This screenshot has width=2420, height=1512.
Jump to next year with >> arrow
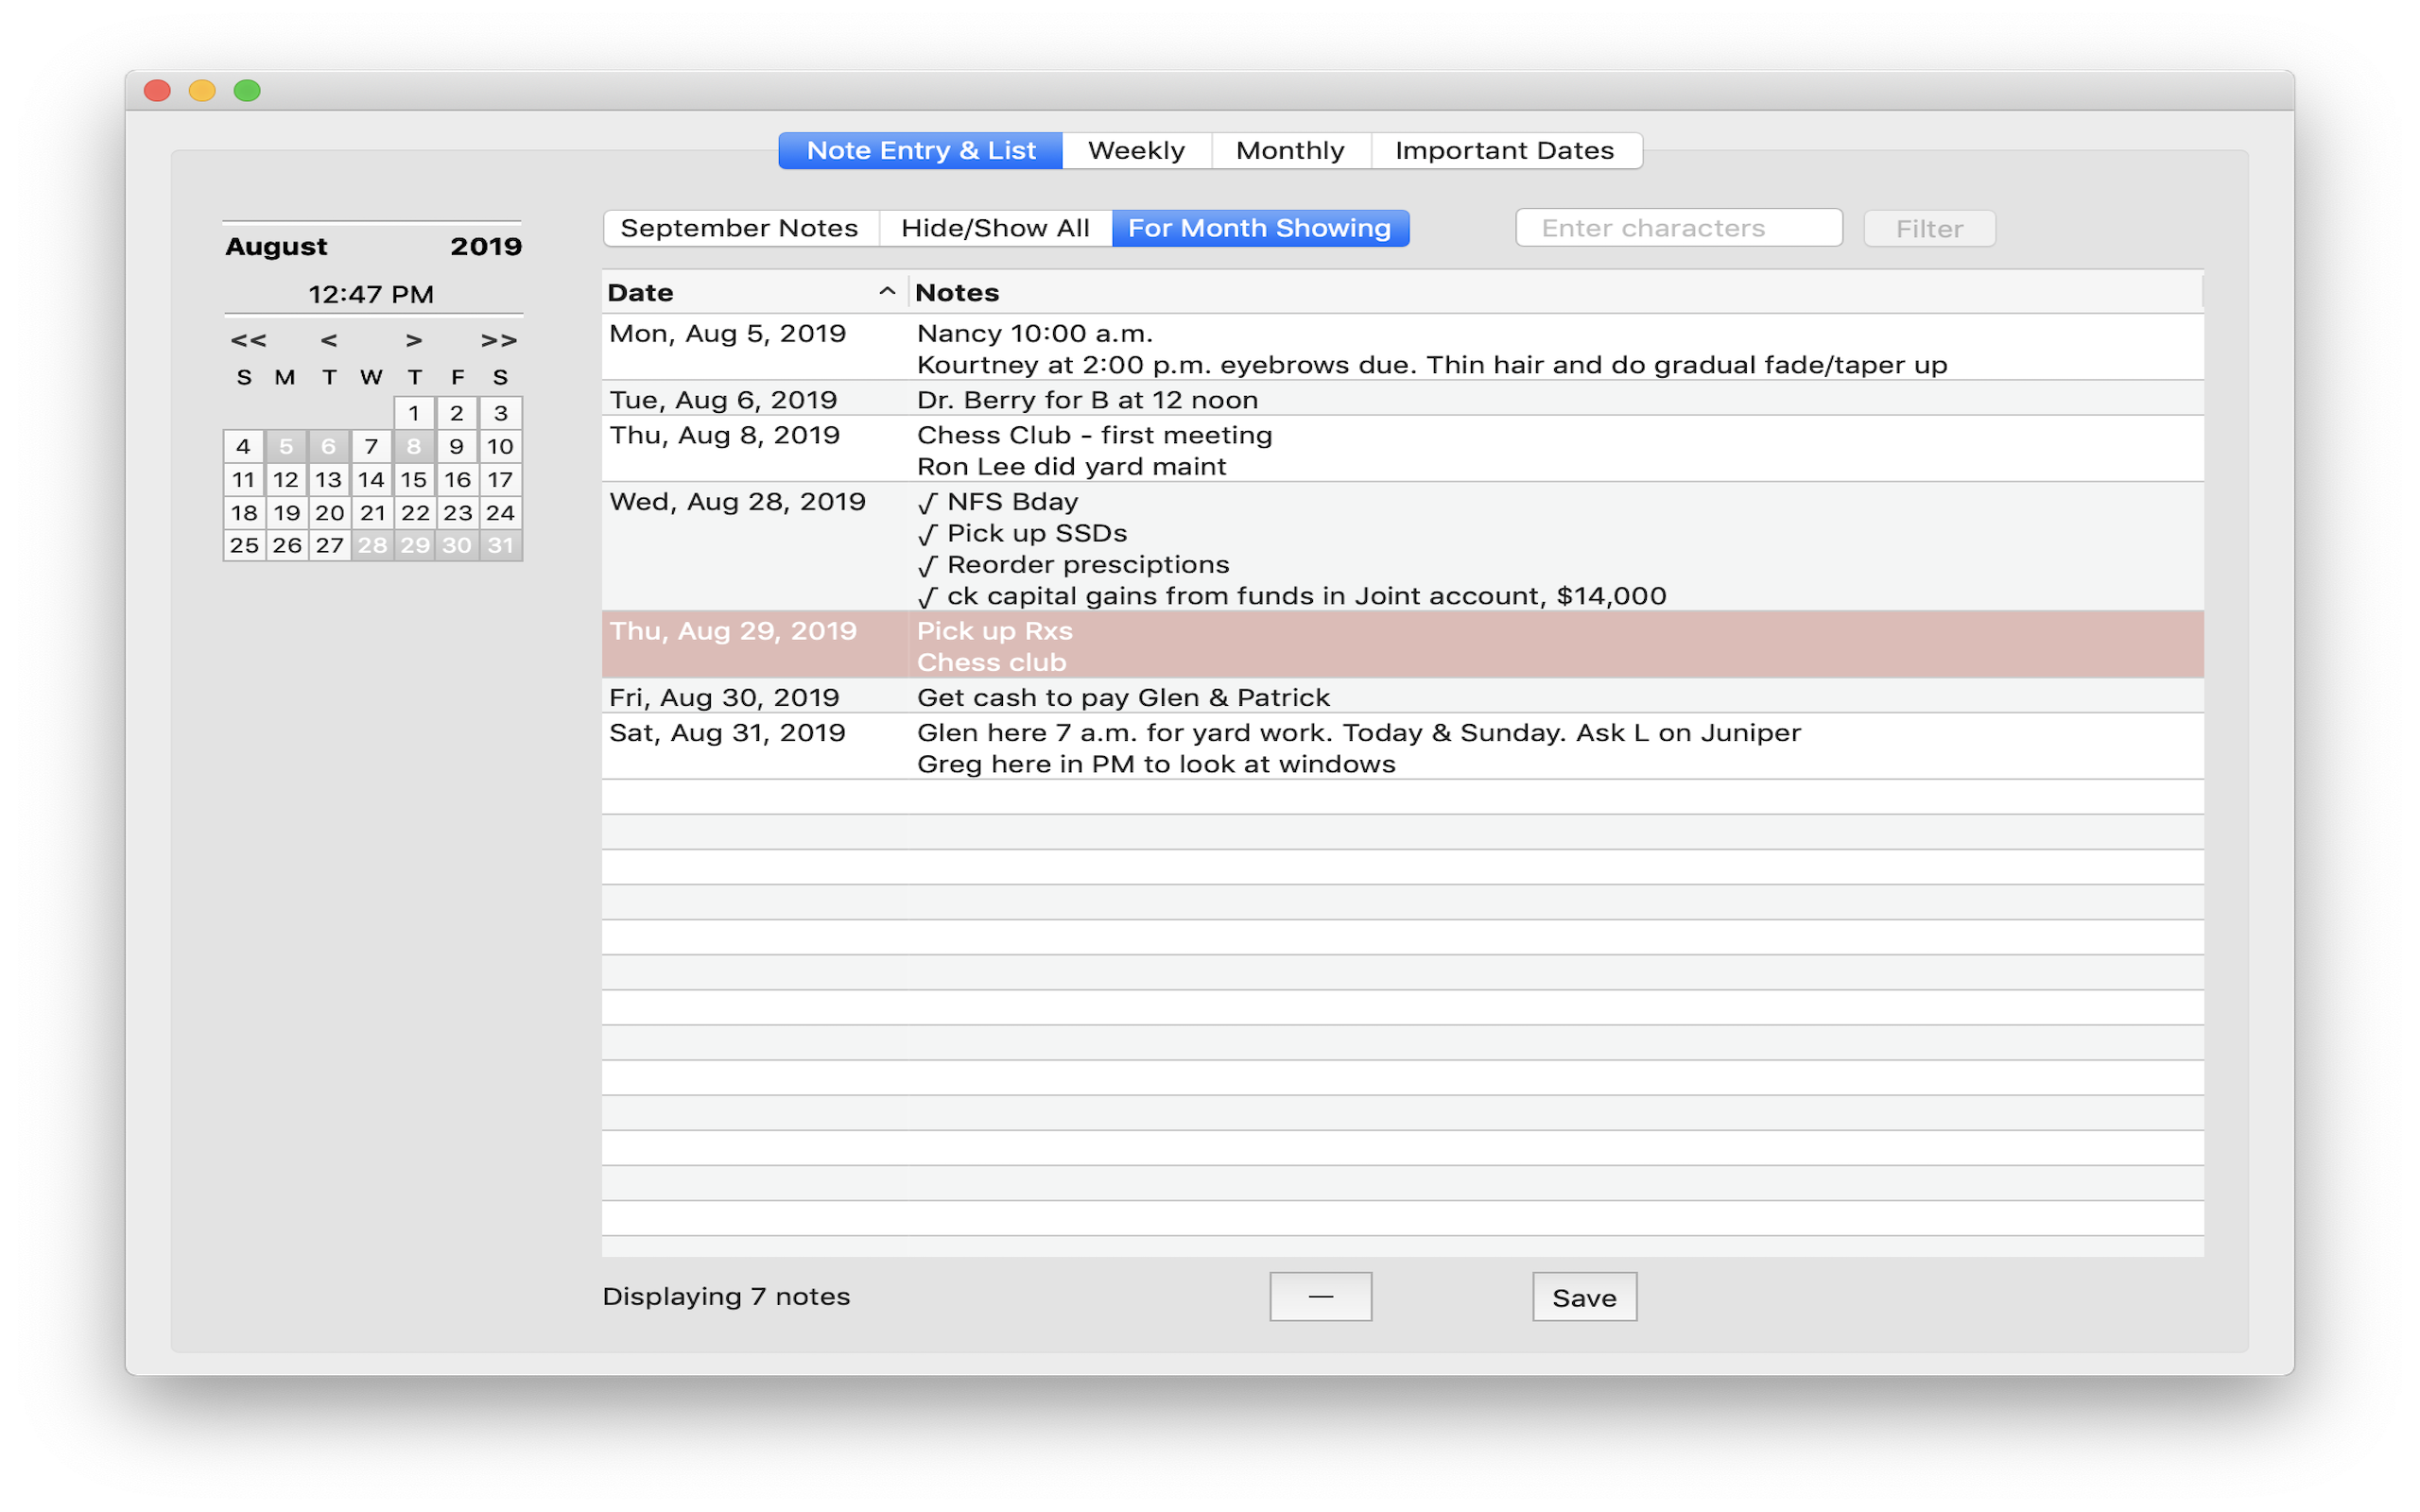[498, 340]
